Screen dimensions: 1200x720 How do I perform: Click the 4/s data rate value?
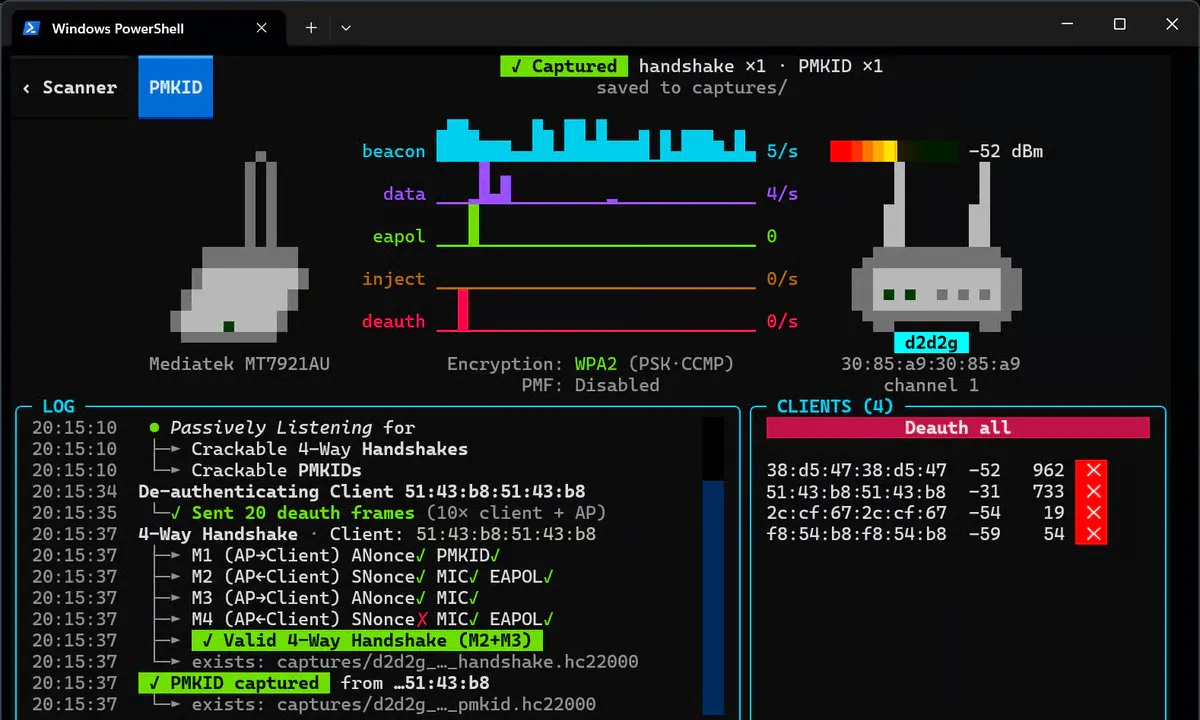(x=783, y=194)
